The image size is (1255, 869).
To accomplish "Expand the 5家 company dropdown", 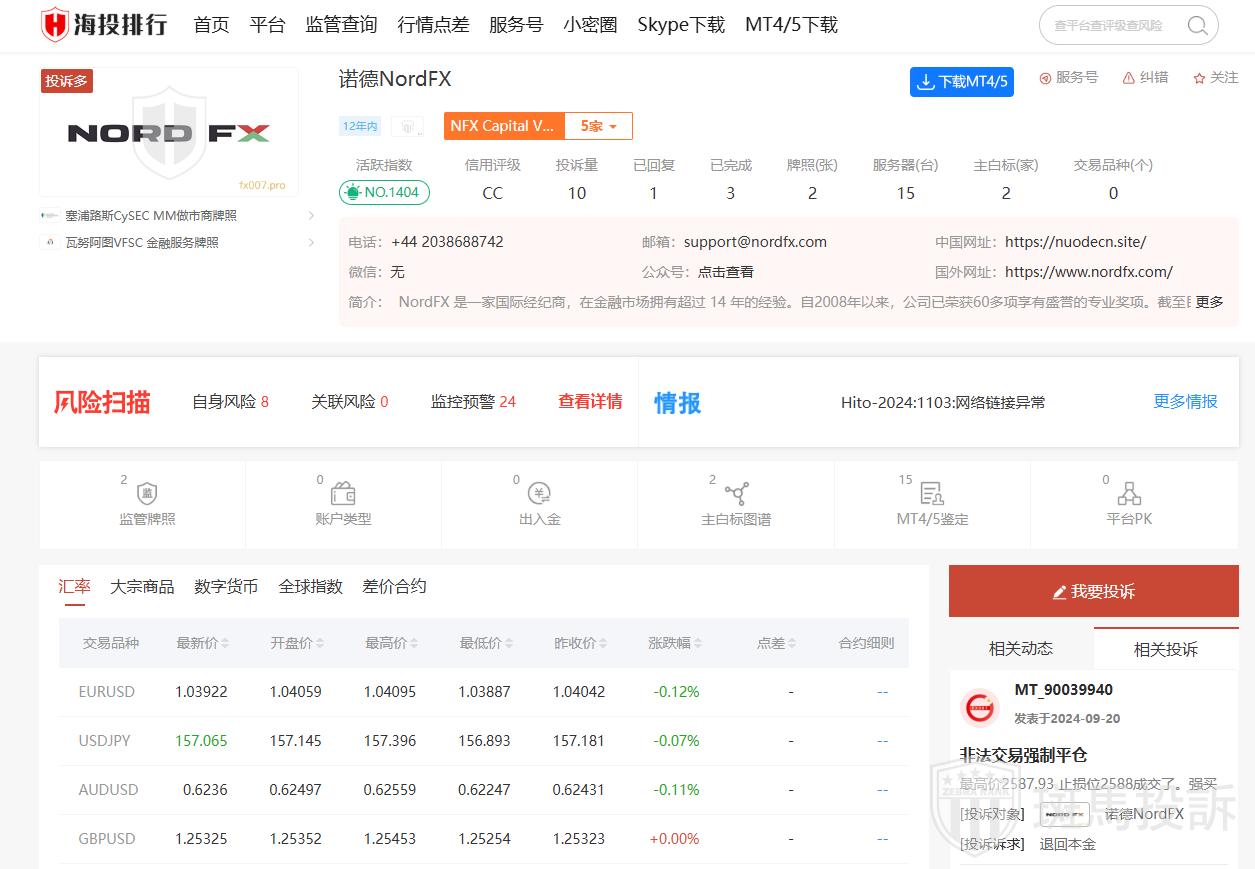I will click(x=599, y=126).
